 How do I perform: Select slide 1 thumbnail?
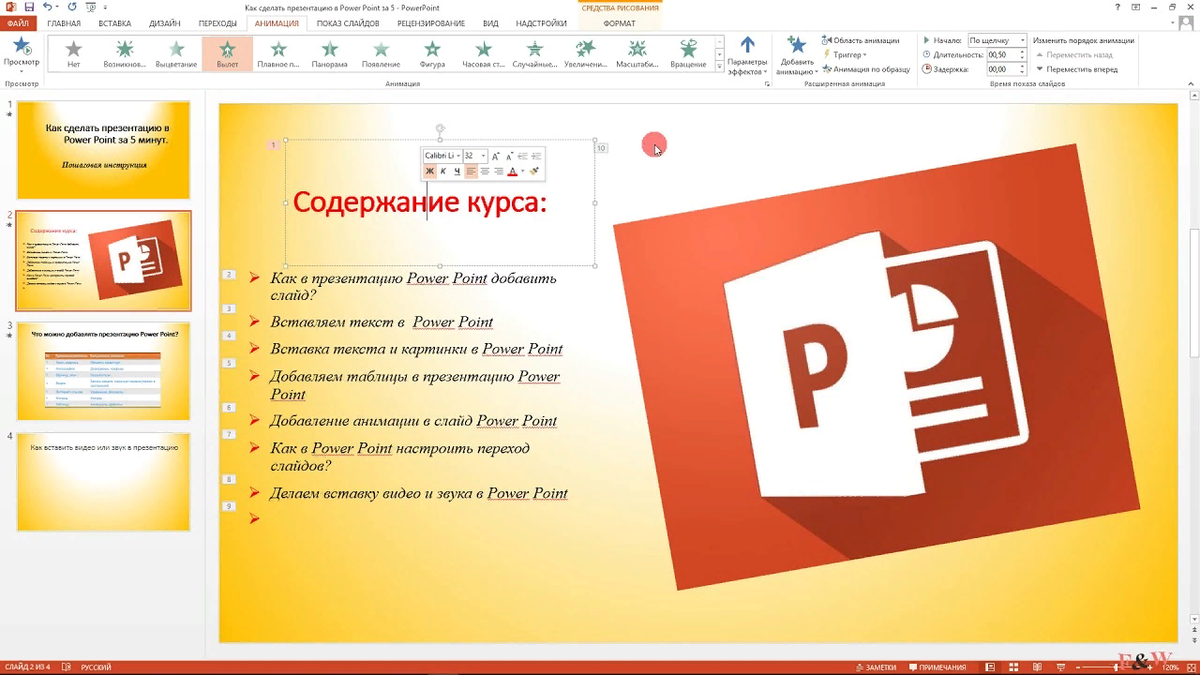click(104, 149)
